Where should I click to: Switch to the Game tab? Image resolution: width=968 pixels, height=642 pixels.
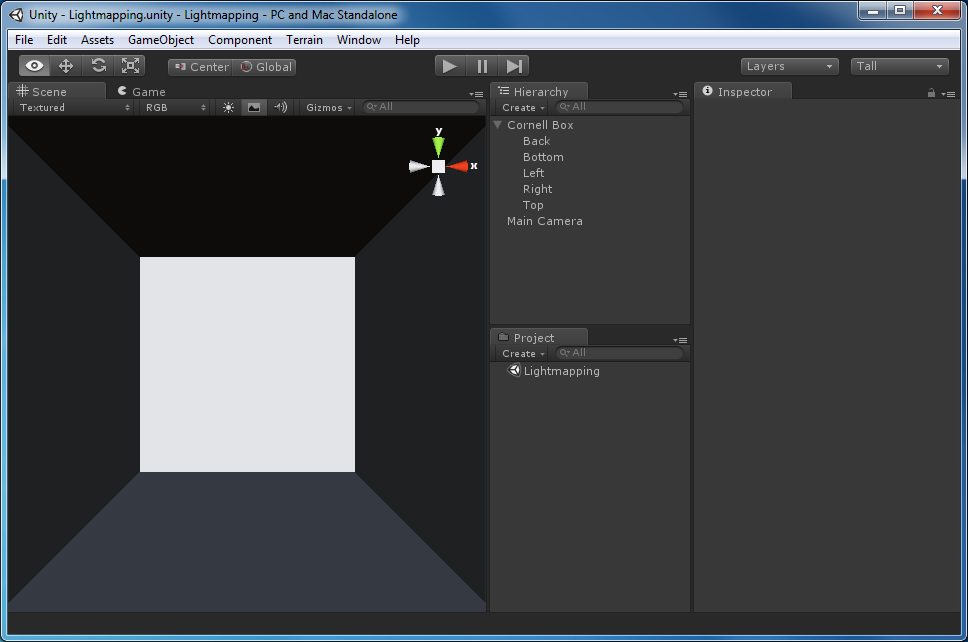tap(142, 91)
